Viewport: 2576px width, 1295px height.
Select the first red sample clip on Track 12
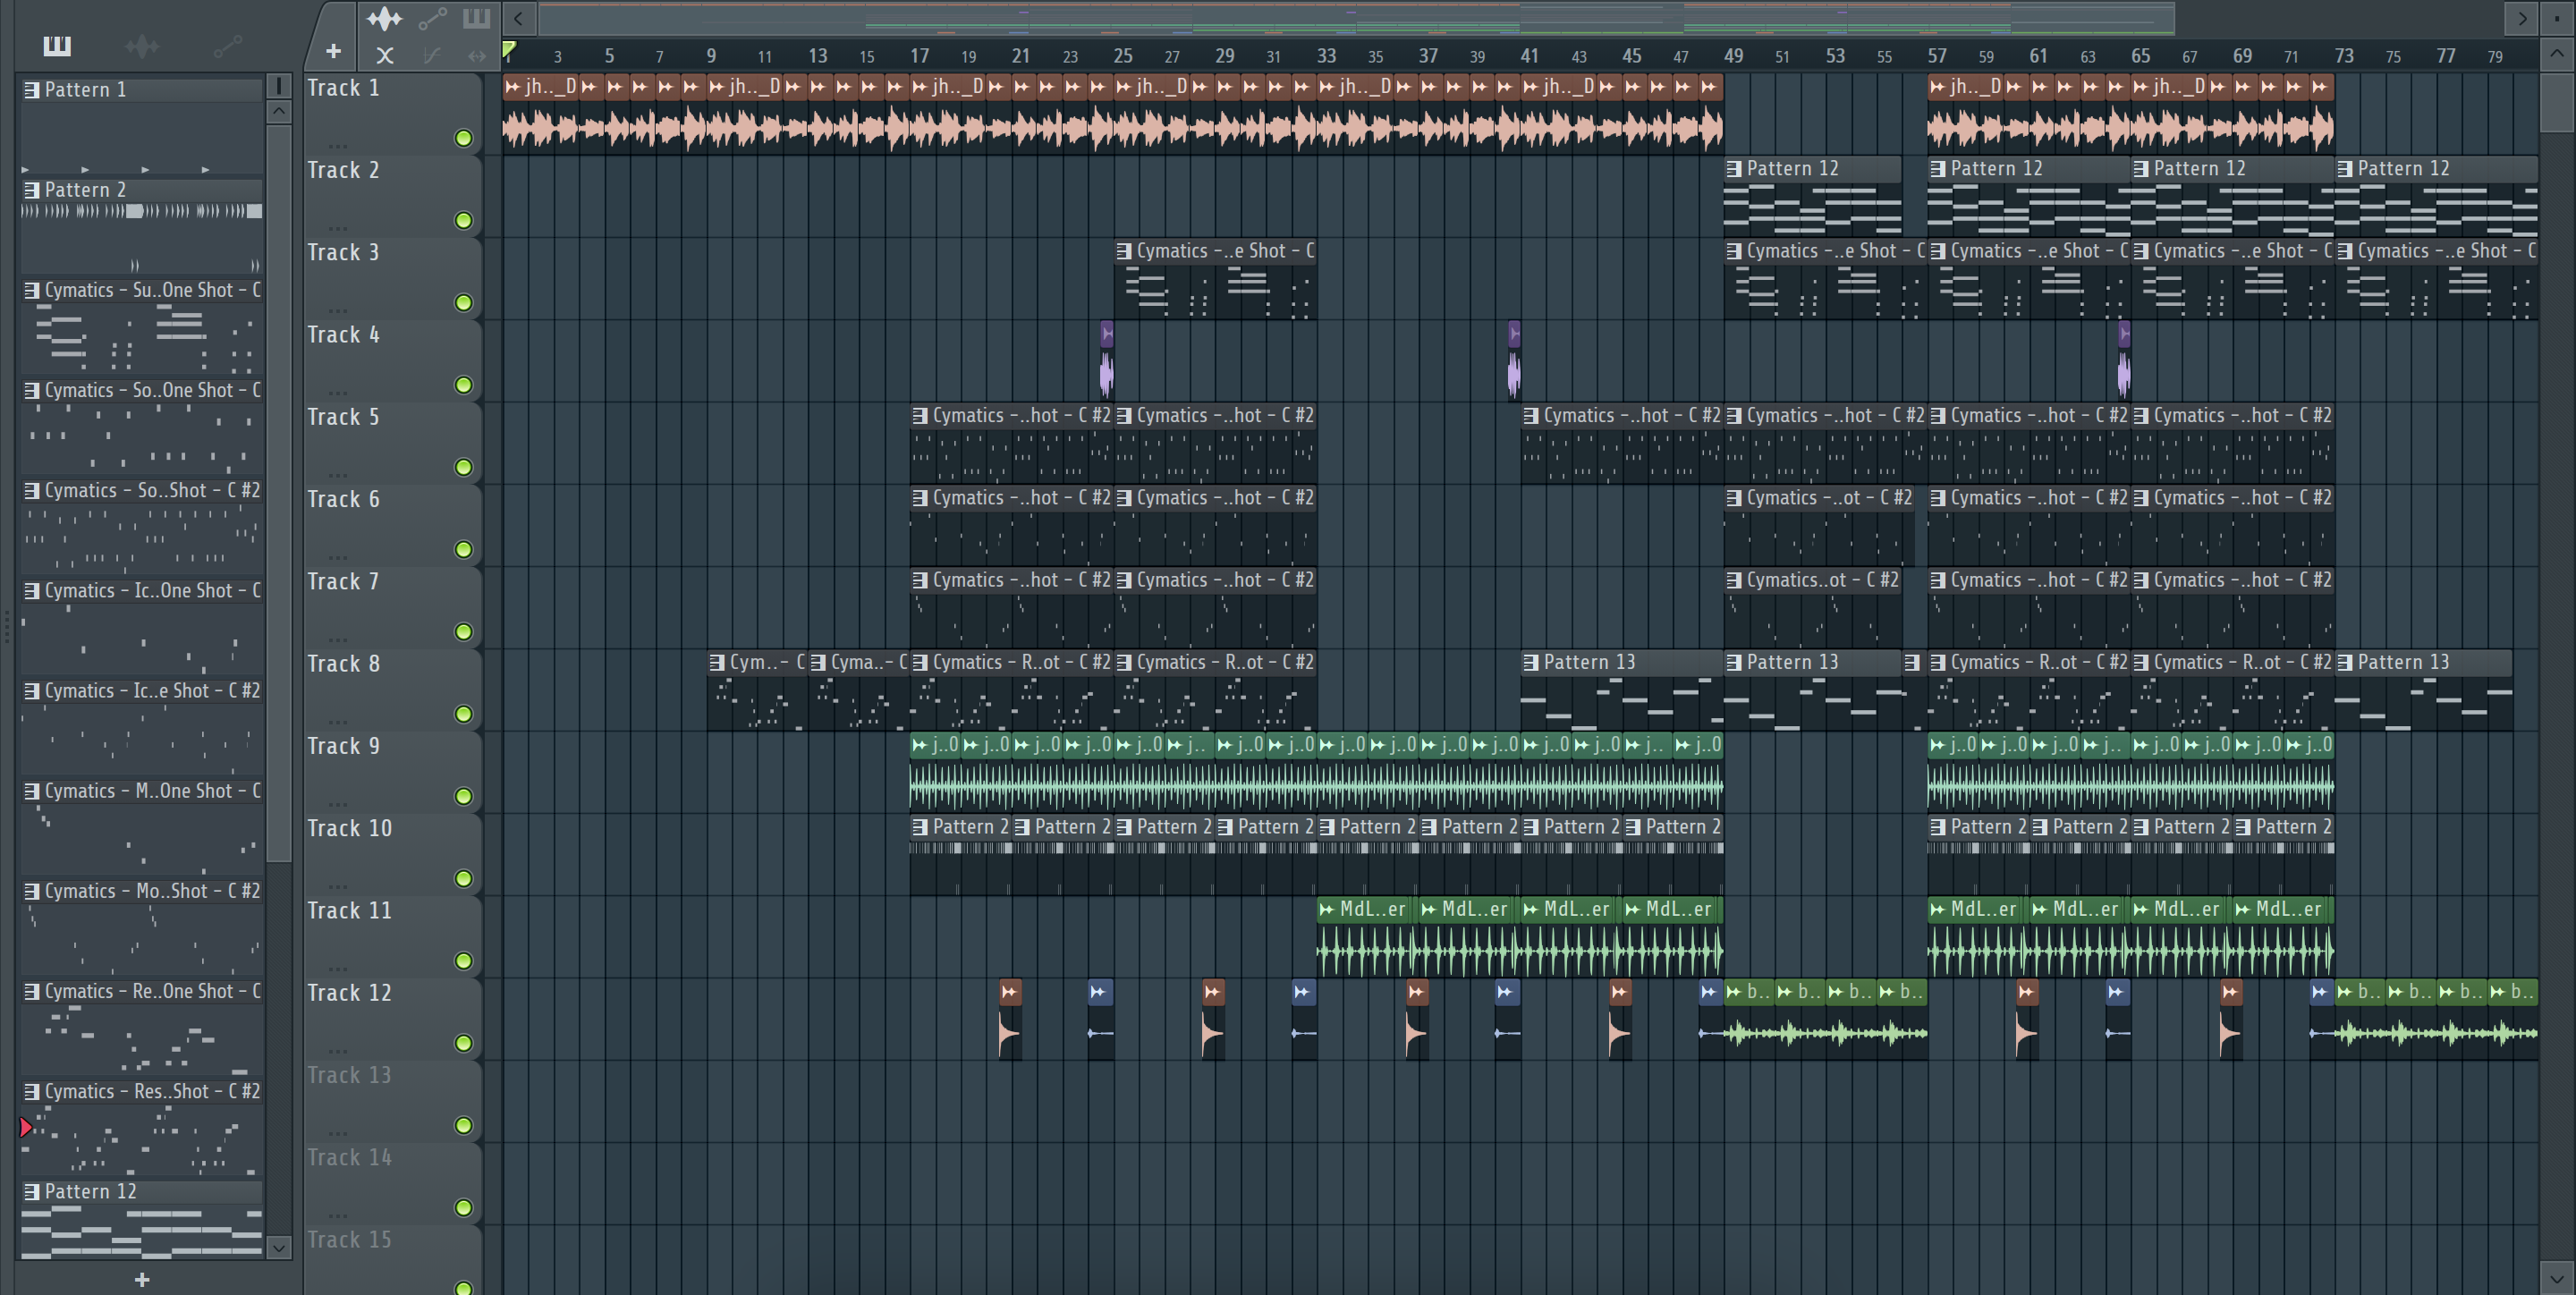coord(1010,1020)
